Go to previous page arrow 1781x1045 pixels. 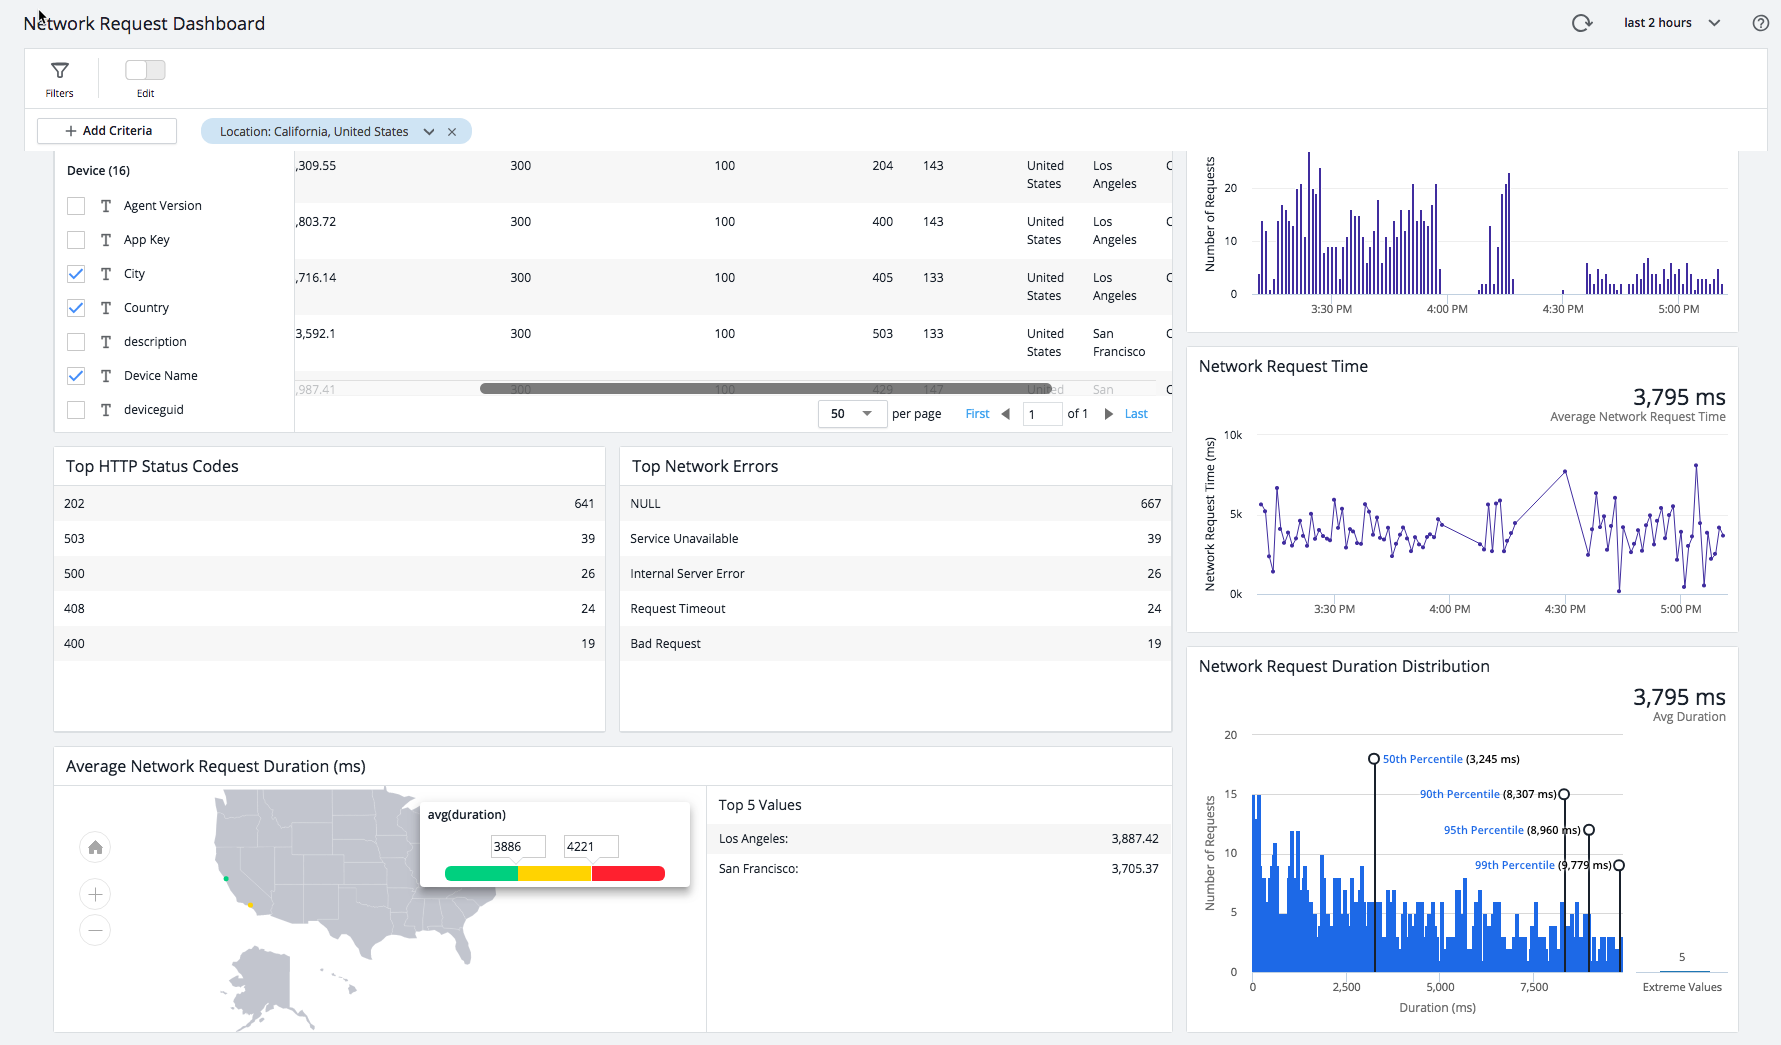pos(1005,414)
